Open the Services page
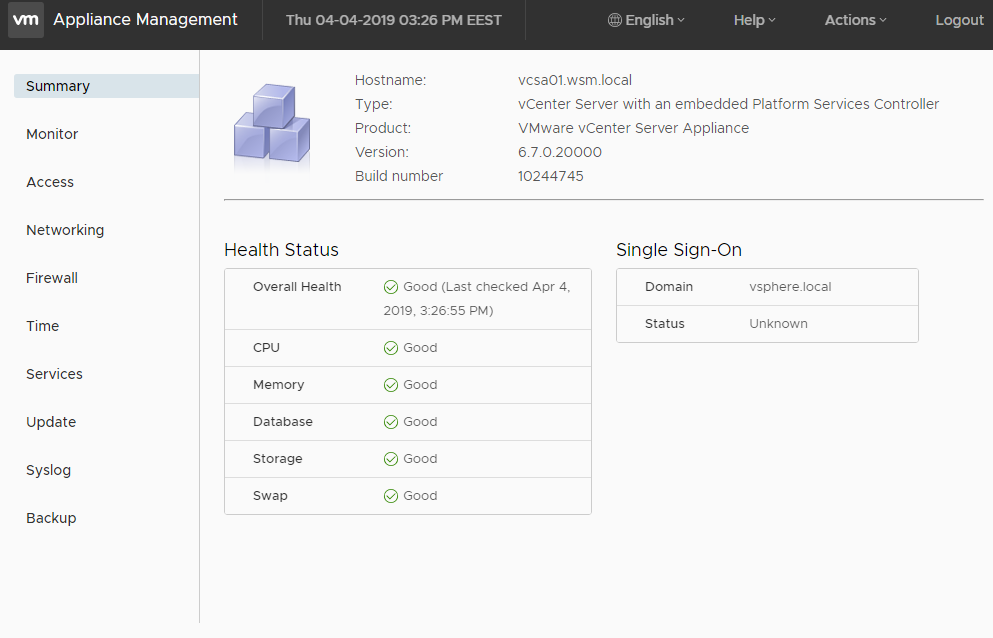993x638 pixels. click(x=54, y=374)
